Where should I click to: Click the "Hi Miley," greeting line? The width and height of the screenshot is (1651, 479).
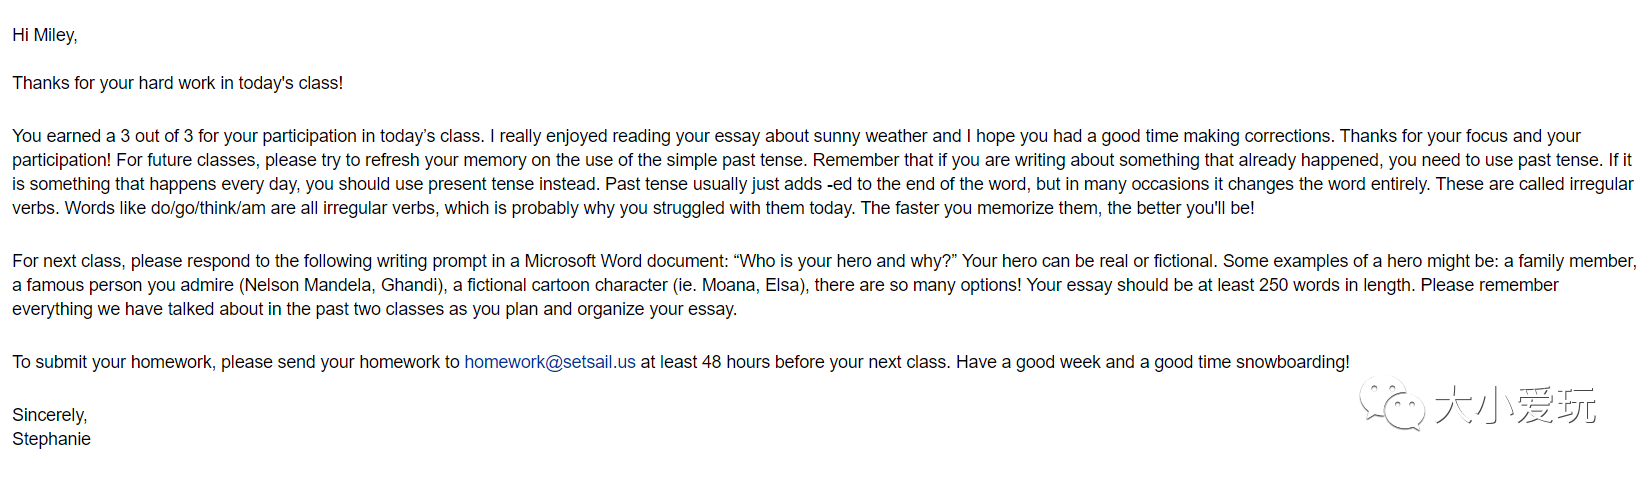pos(45,35)
